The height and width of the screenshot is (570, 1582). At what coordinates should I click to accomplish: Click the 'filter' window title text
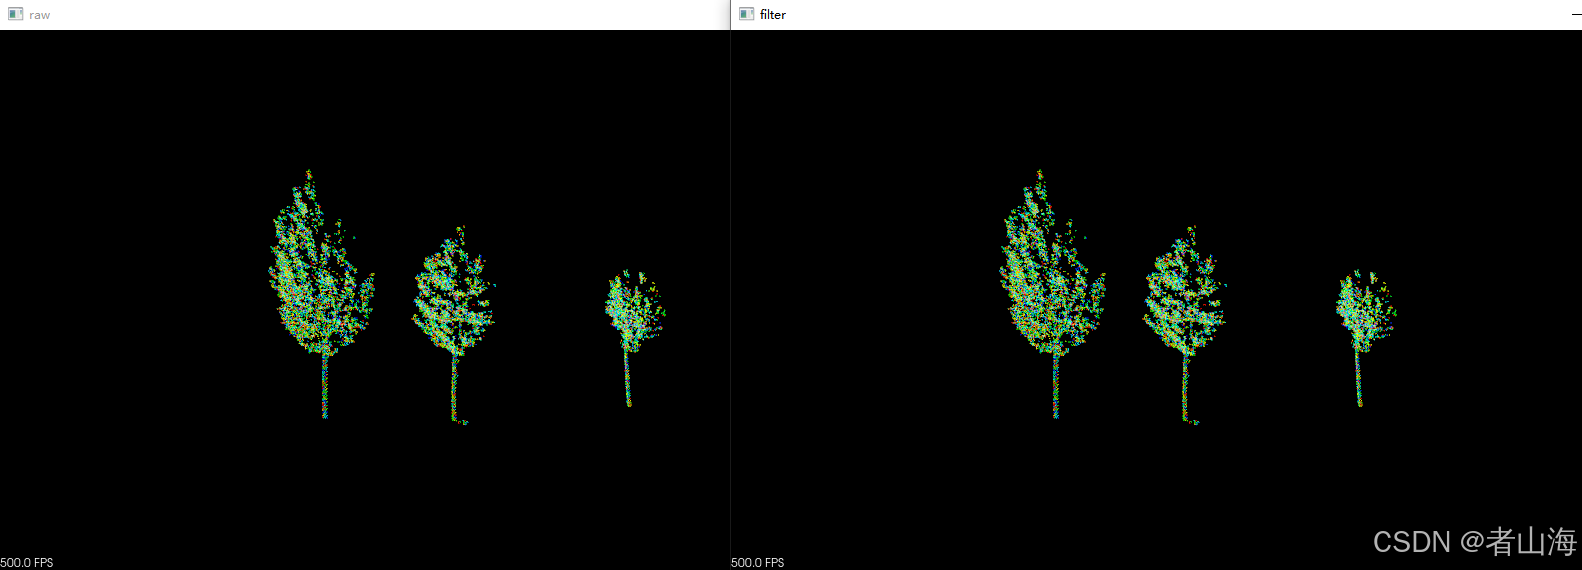point(773,14)
